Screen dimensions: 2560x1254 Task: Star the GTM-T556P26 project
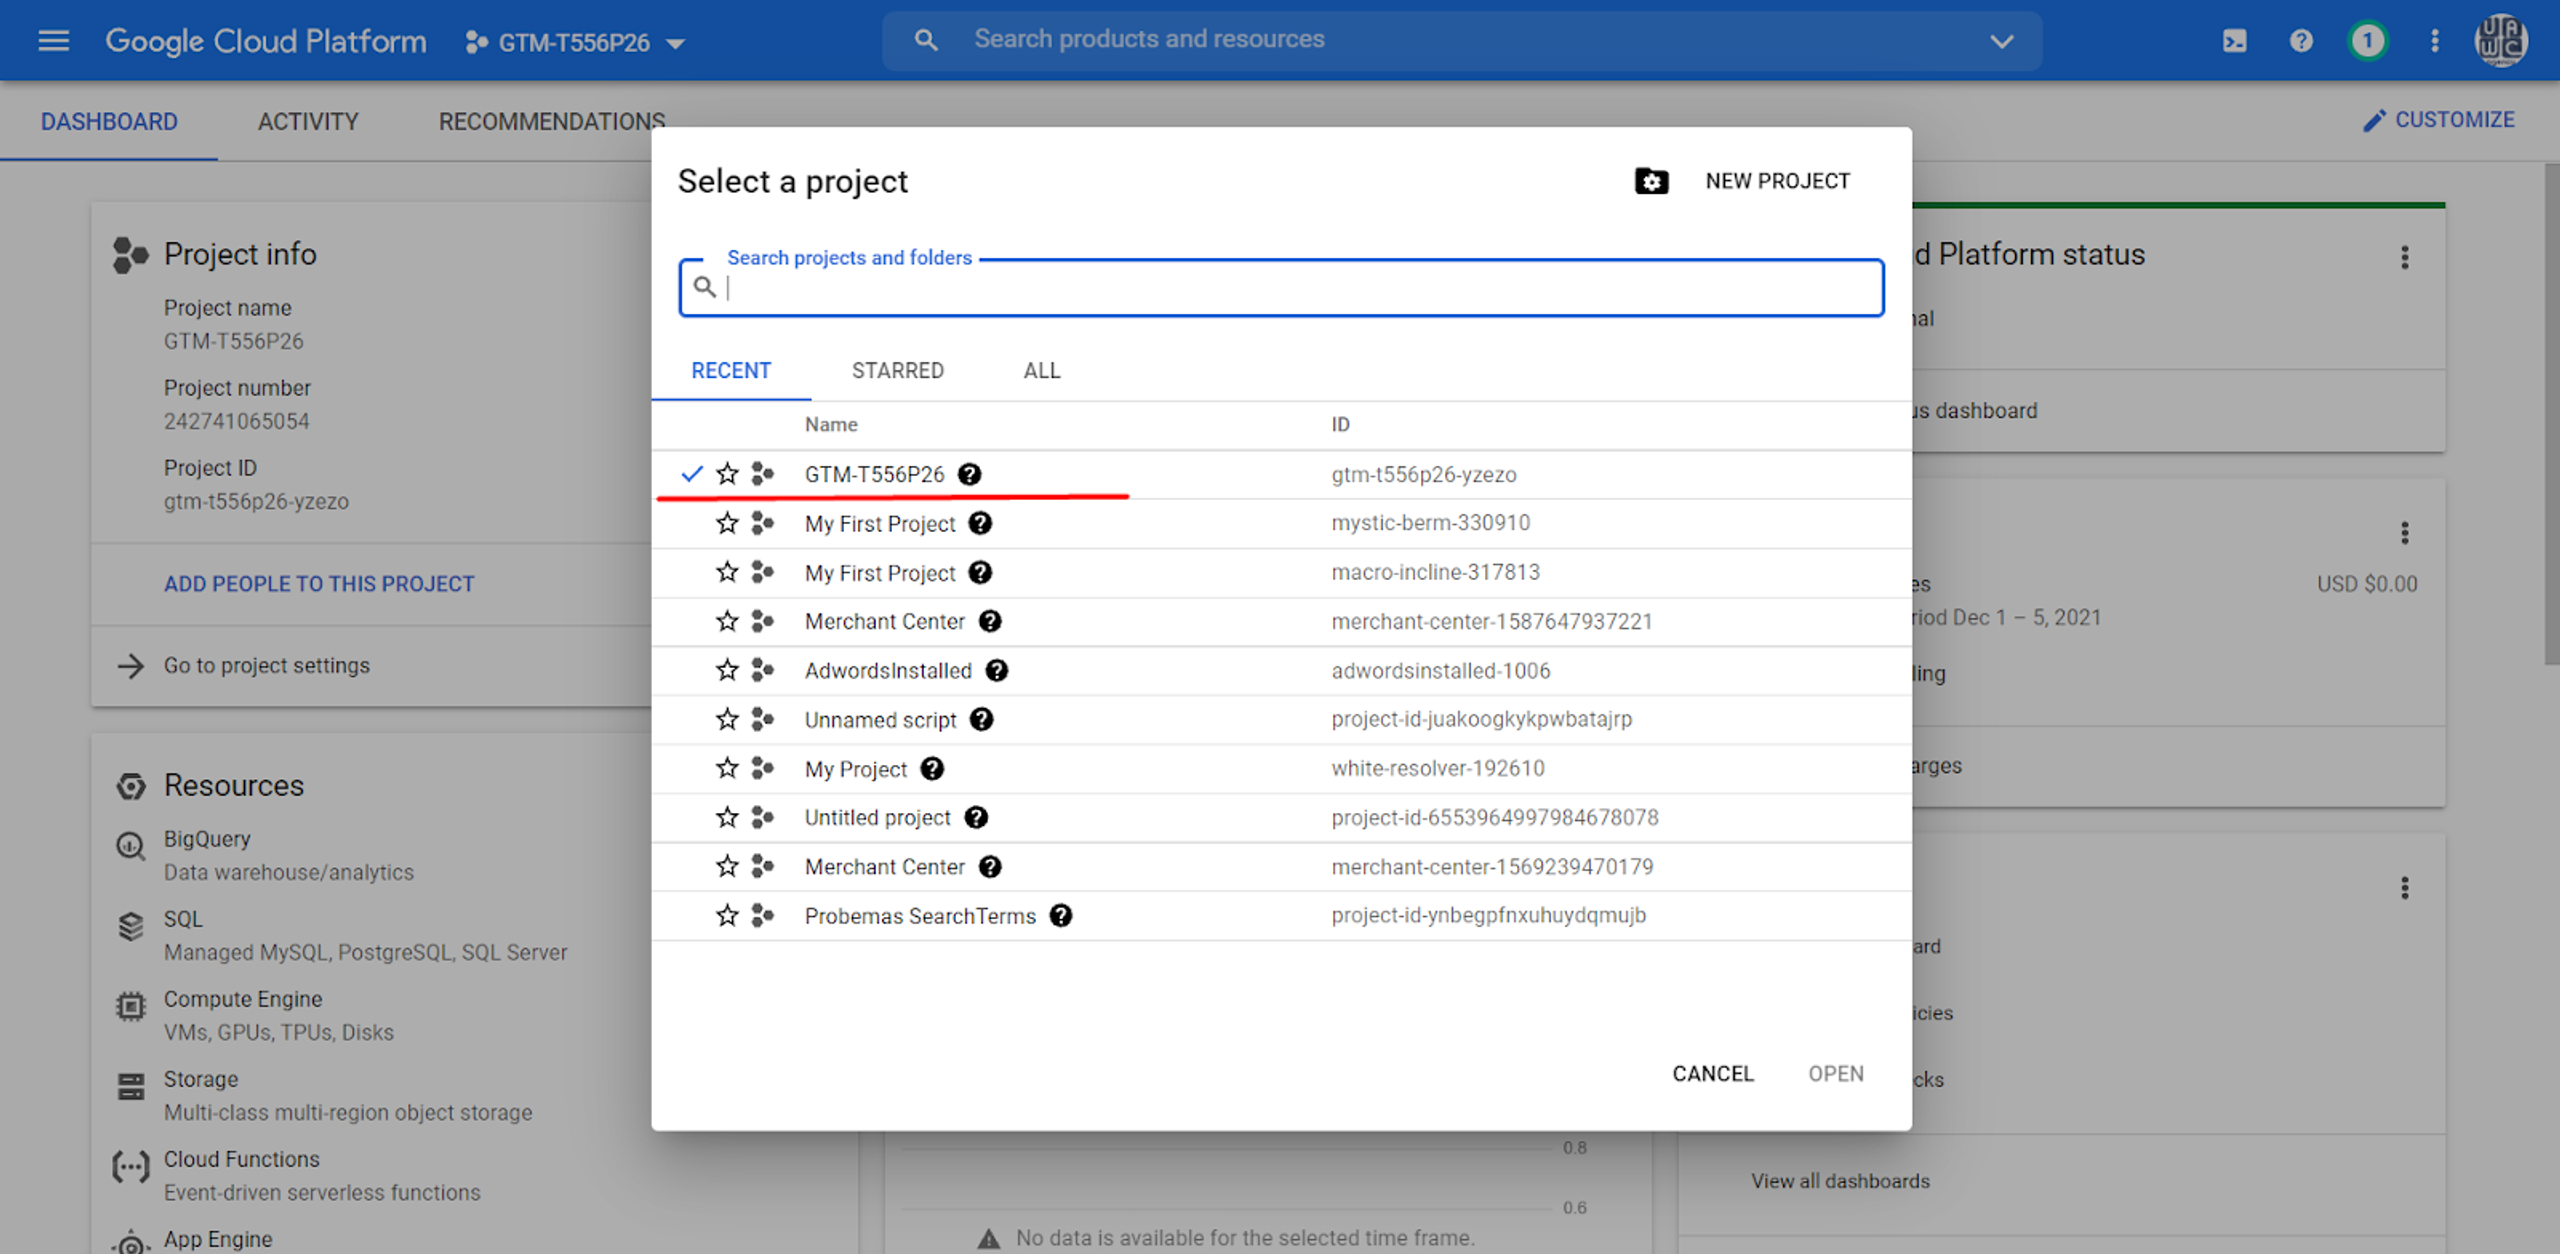click(727, 474)
